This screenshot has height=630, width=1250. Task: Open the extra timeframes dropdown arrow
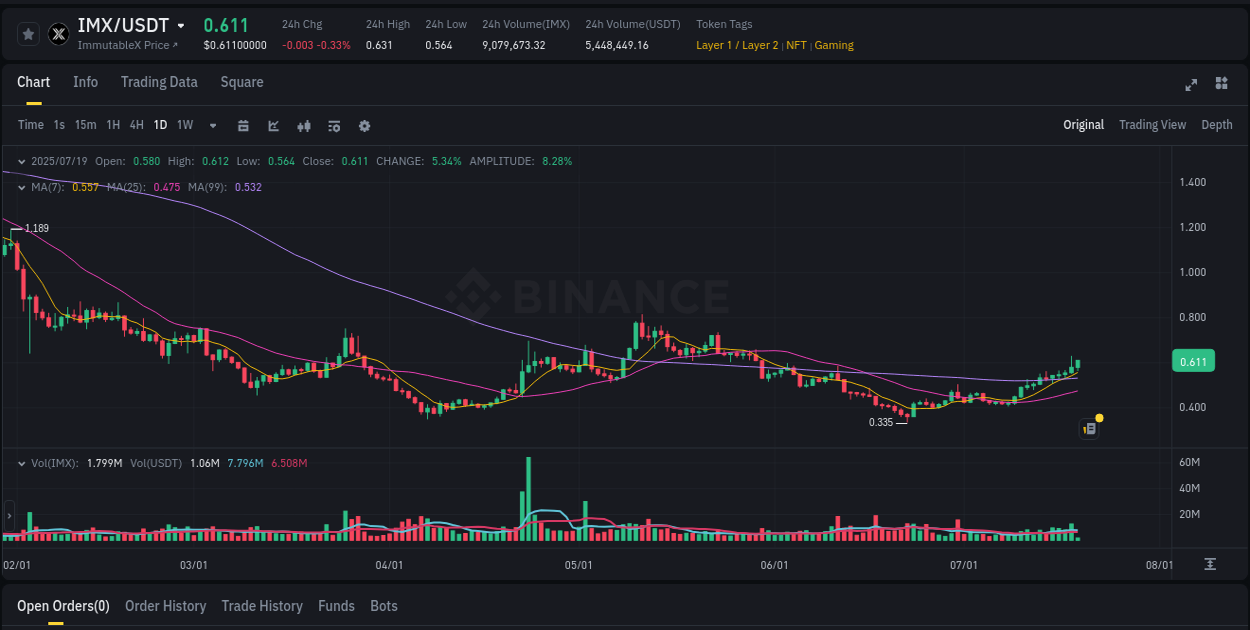[x=211, y=126]
